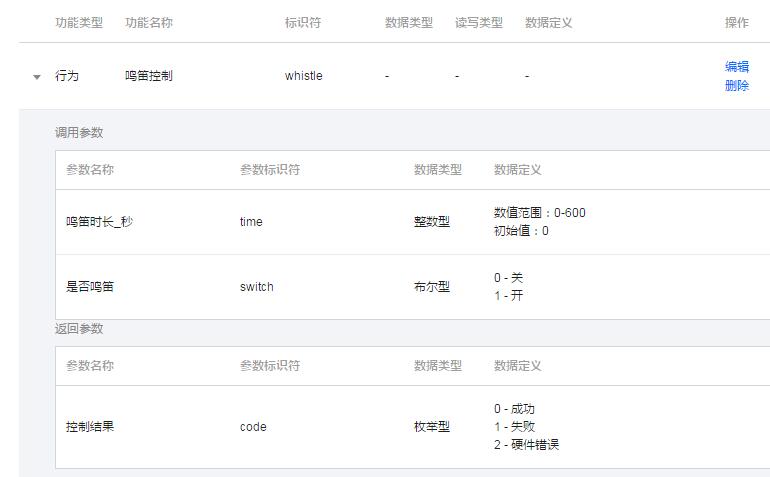Click the time parameter identifier

tap(251, 222)
